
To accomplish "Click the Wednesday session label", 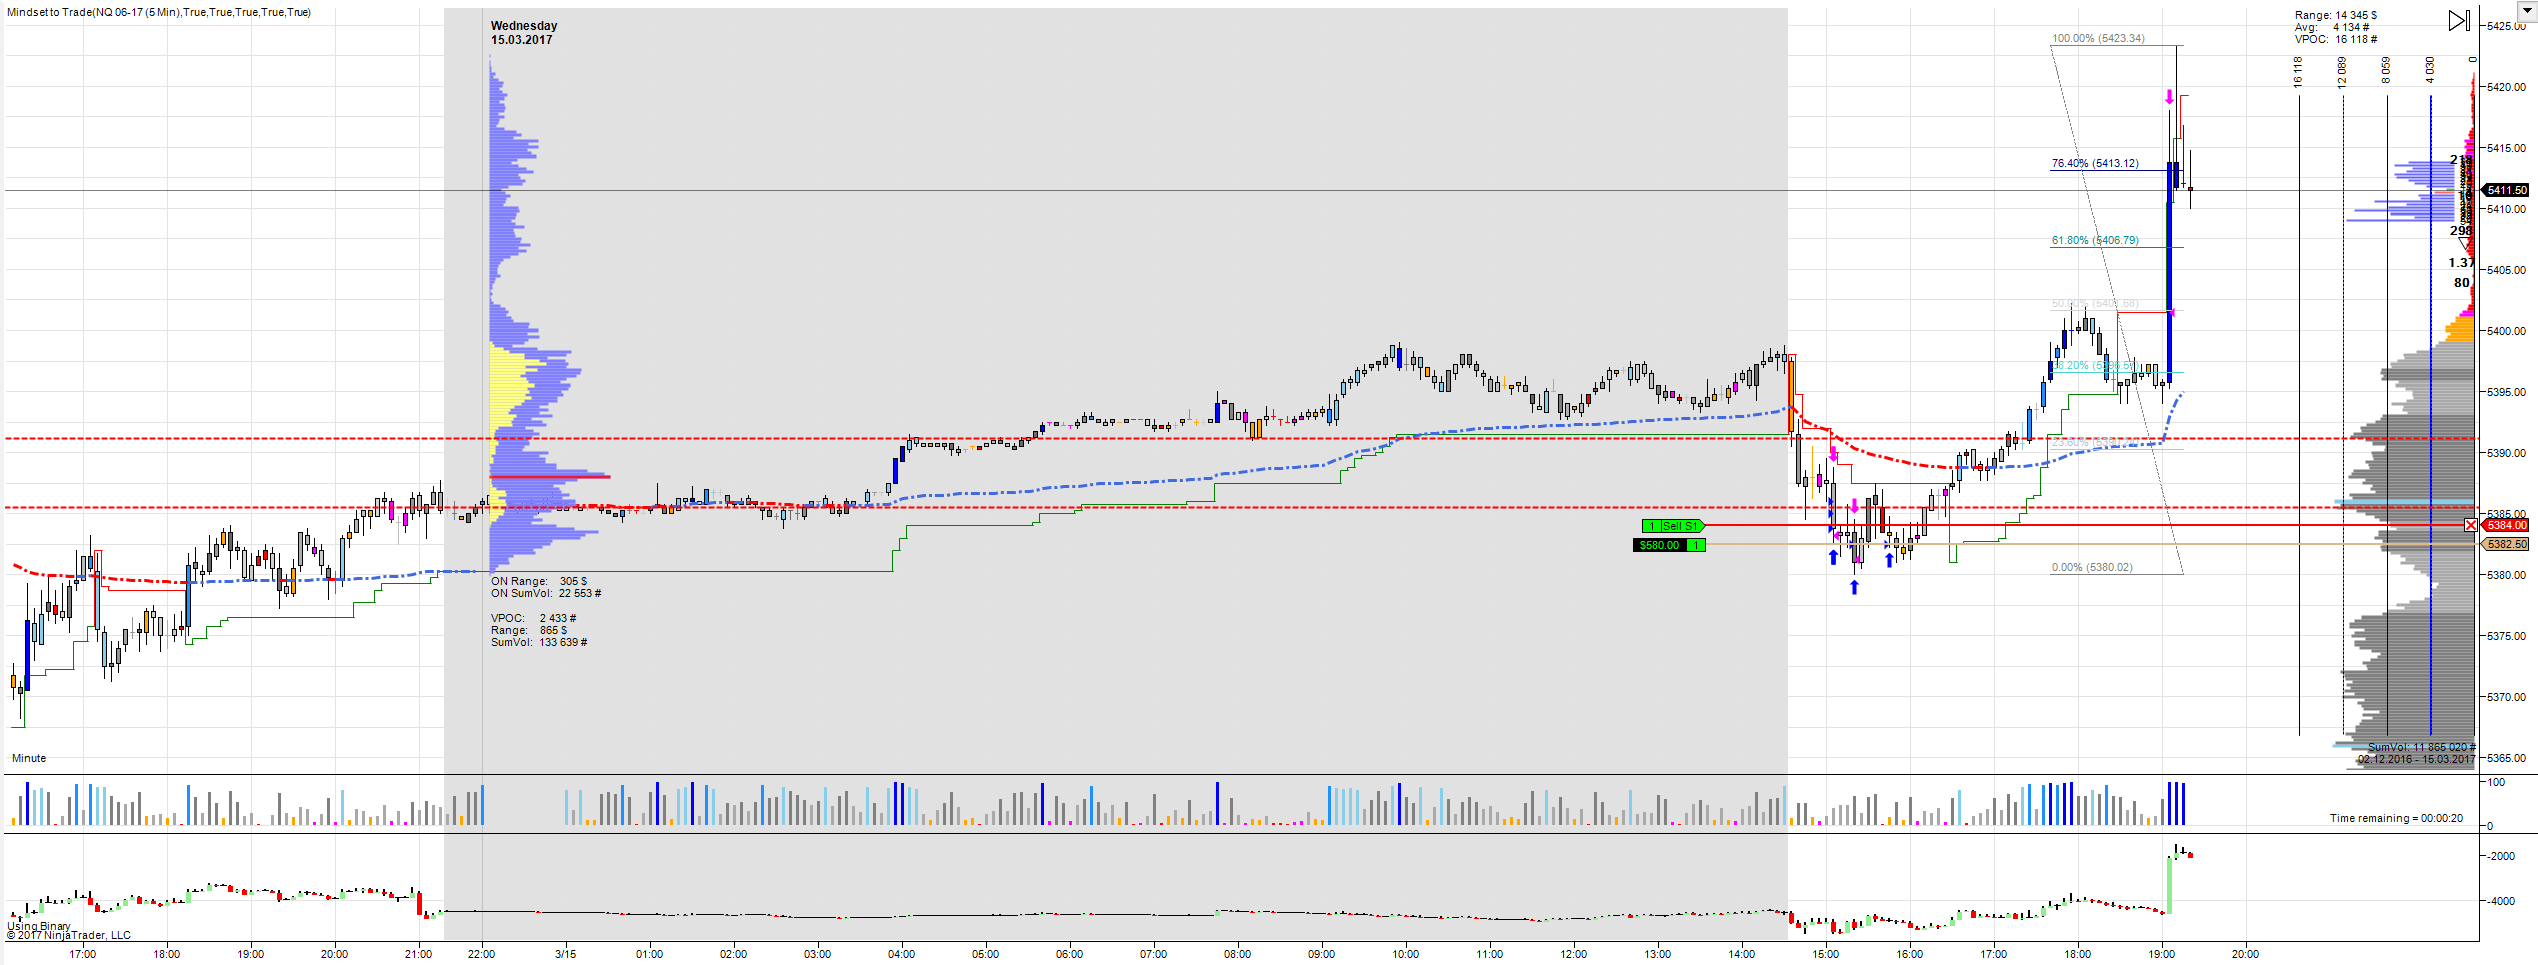I will (524, 26).
